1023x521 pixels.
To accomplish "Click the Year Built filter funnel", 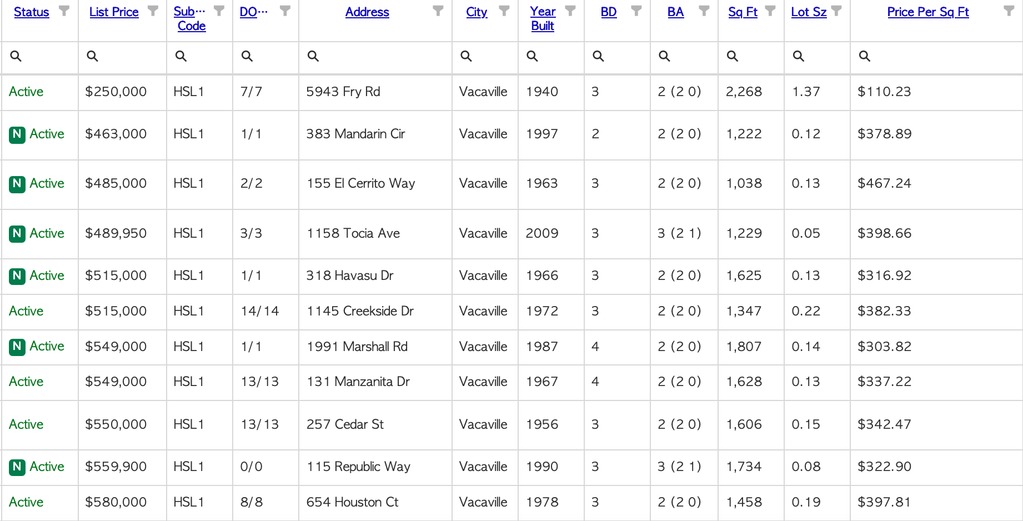I will (x=570, y=10).
